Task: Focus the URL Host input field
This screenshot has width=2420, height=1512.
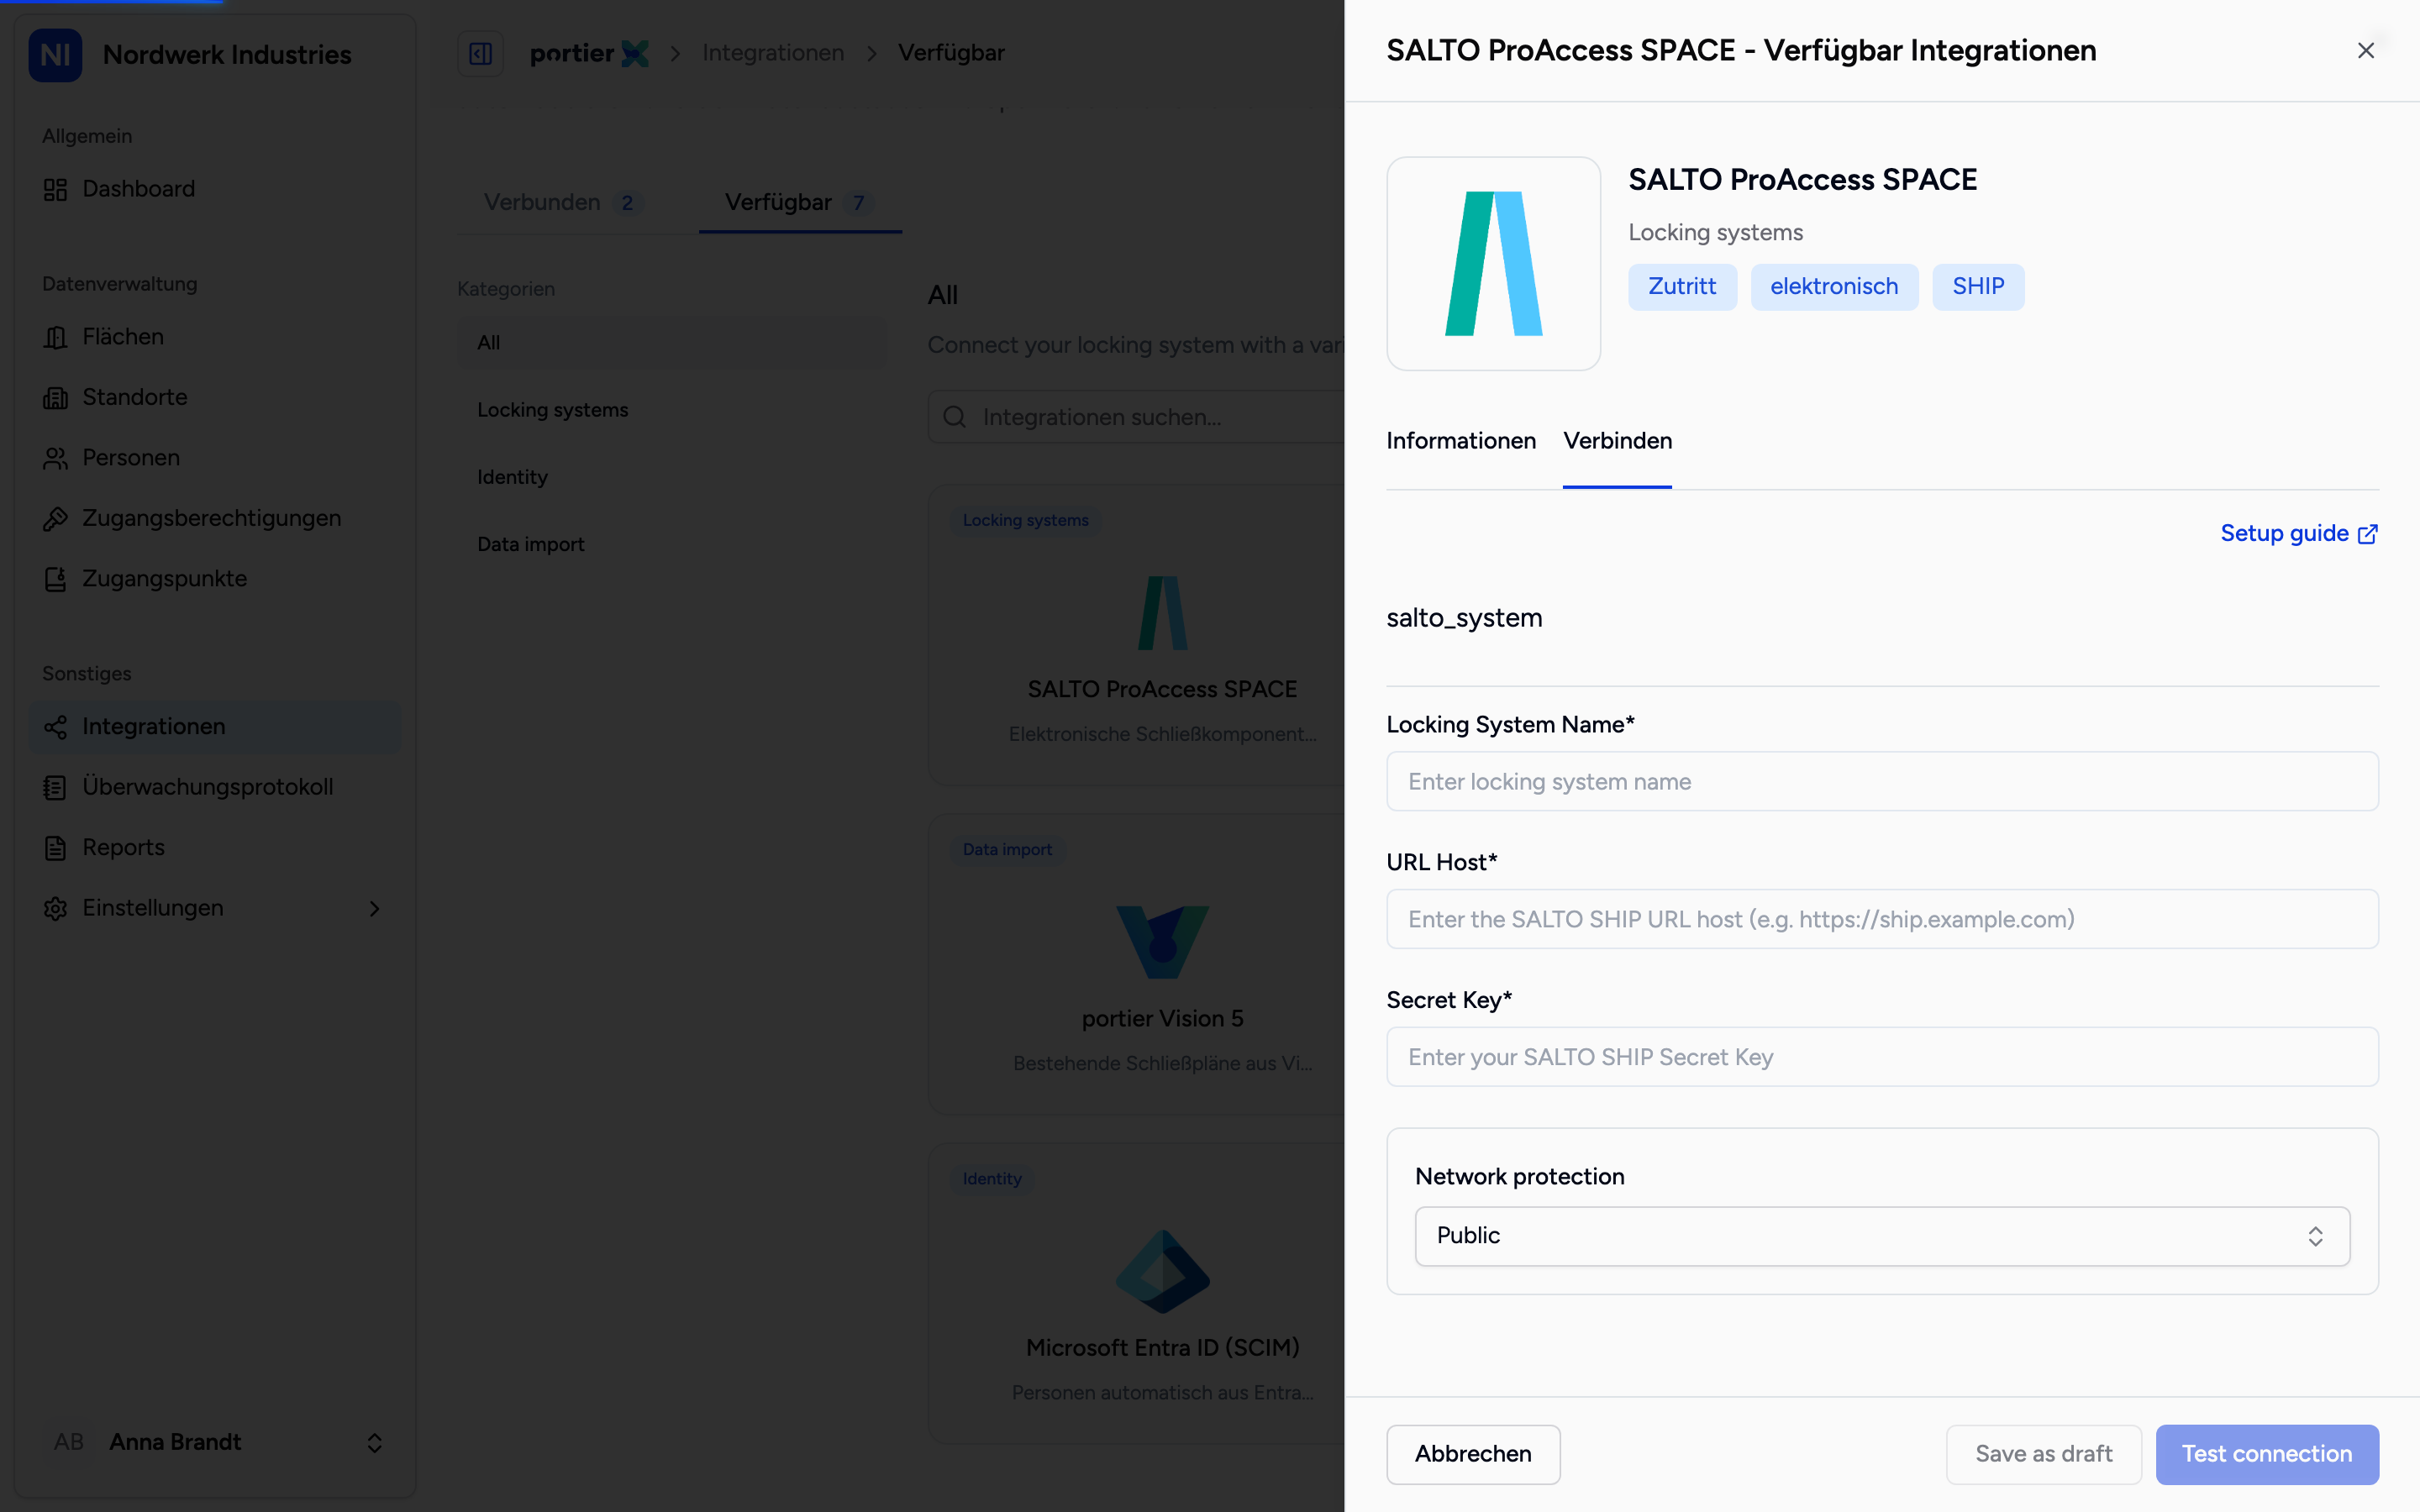Action: pyautogui.click(x=1882, y=919)
